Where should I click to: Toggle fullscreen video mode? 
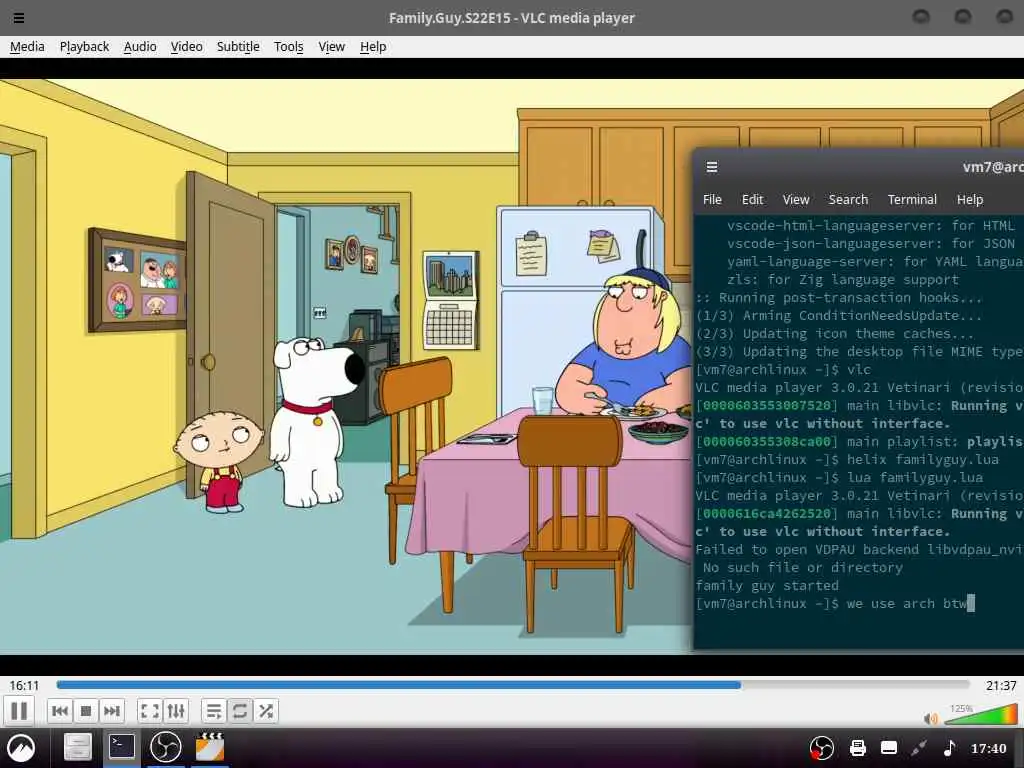[150, 711]
